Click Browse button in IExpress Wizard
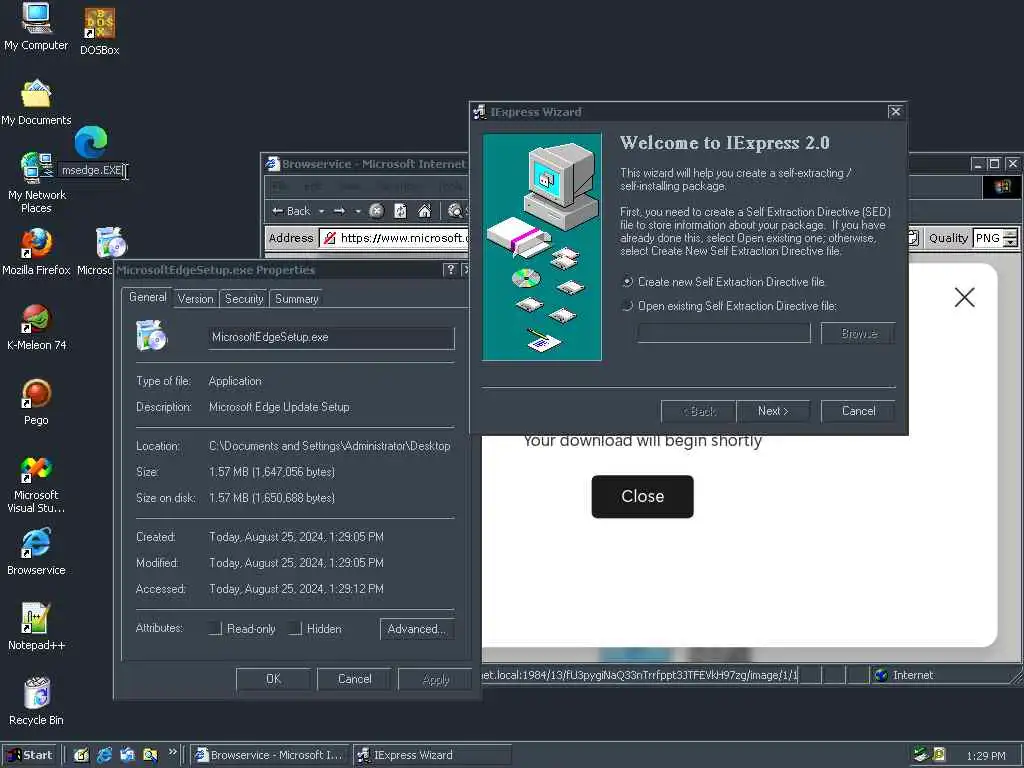1024x768 pixels. pyautogui.click(x=858, y=333)
